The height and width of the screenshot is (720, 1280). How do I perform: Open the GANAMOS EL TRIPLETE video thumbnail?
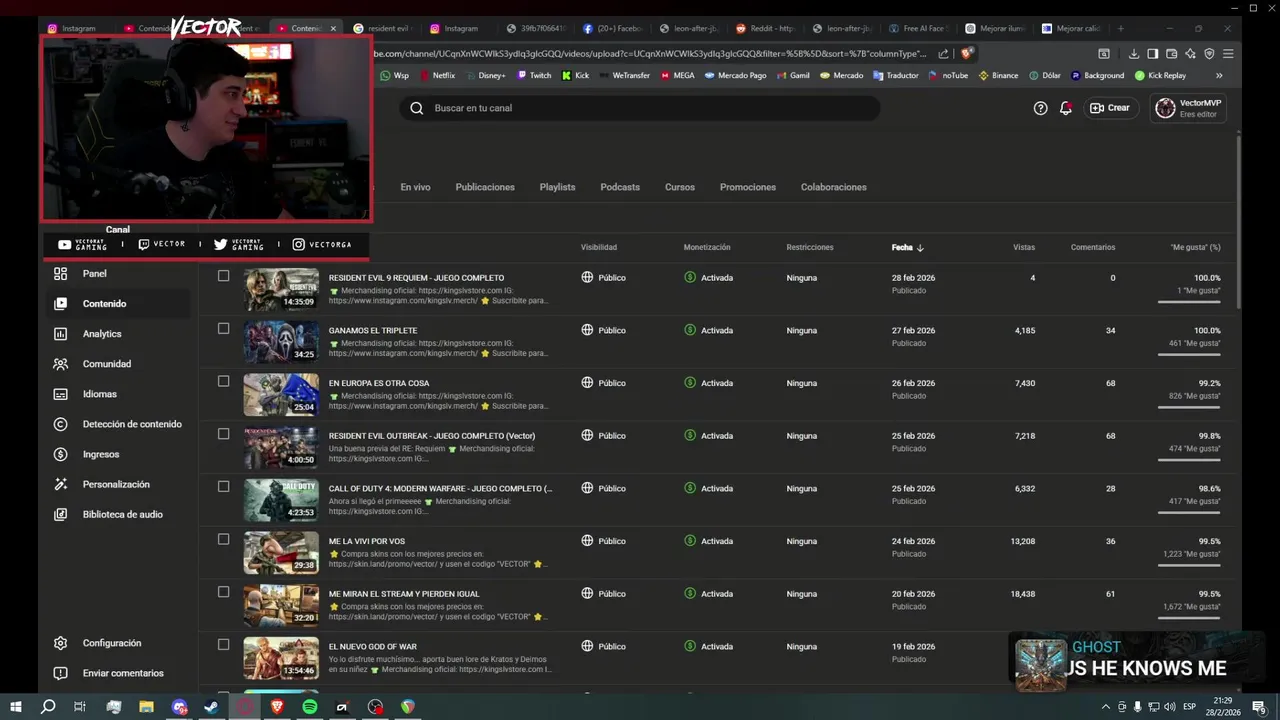(x=281, y=342)
